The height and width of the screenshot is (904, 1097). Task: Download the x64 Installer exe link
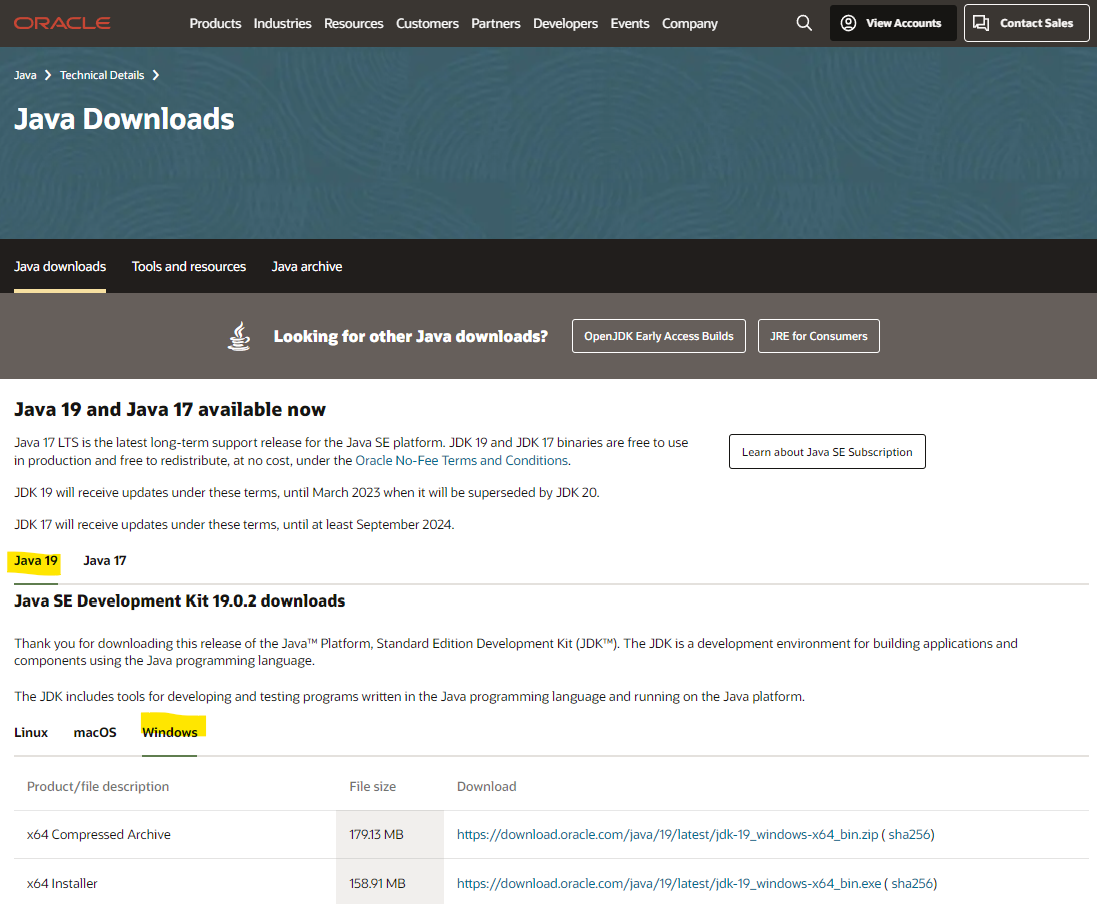(x=667, y=883)
